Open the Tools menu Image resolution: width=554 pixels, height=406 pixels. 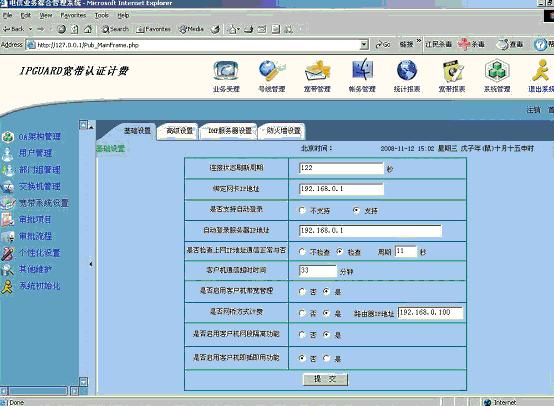click(102, 15)
